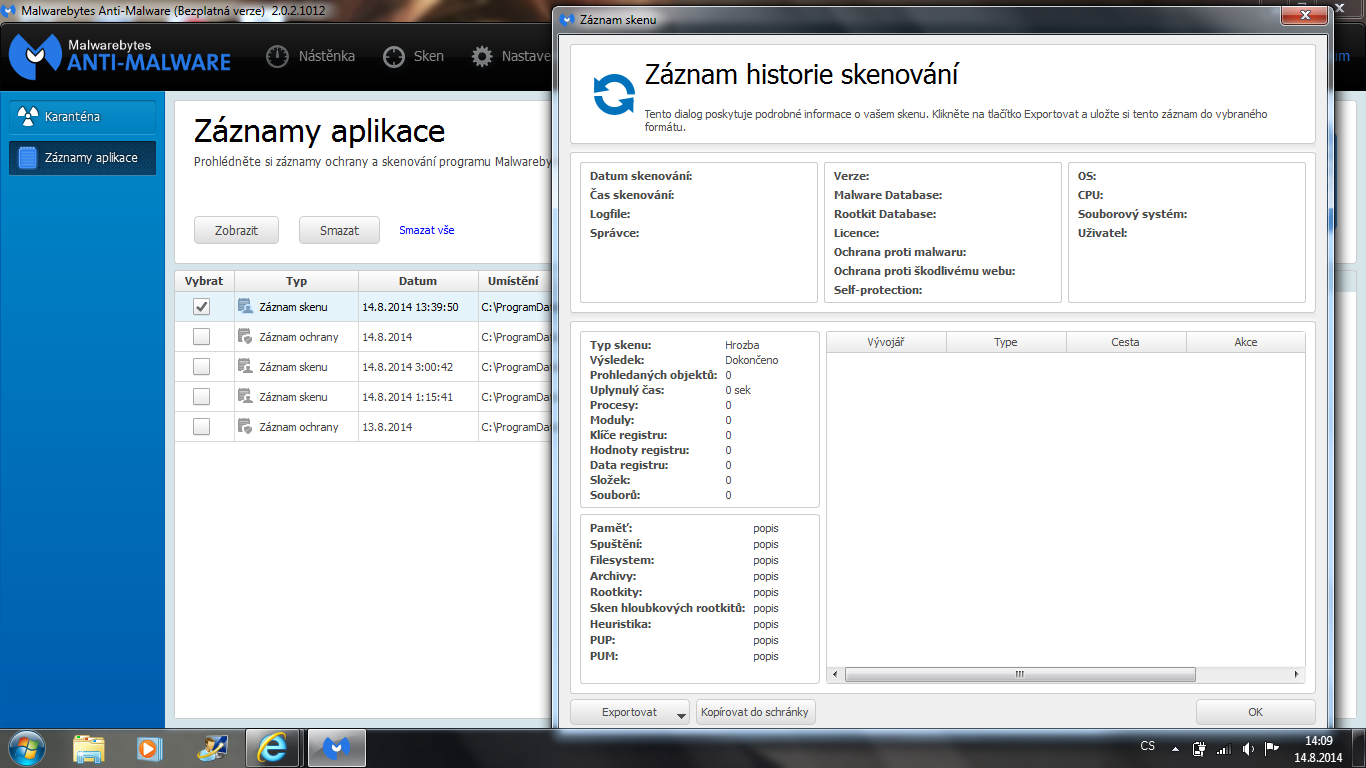Screen dimensions: 1366x768
Task: Click the right arrow of results scrollbar
Action: click(x=1297, y=674)
